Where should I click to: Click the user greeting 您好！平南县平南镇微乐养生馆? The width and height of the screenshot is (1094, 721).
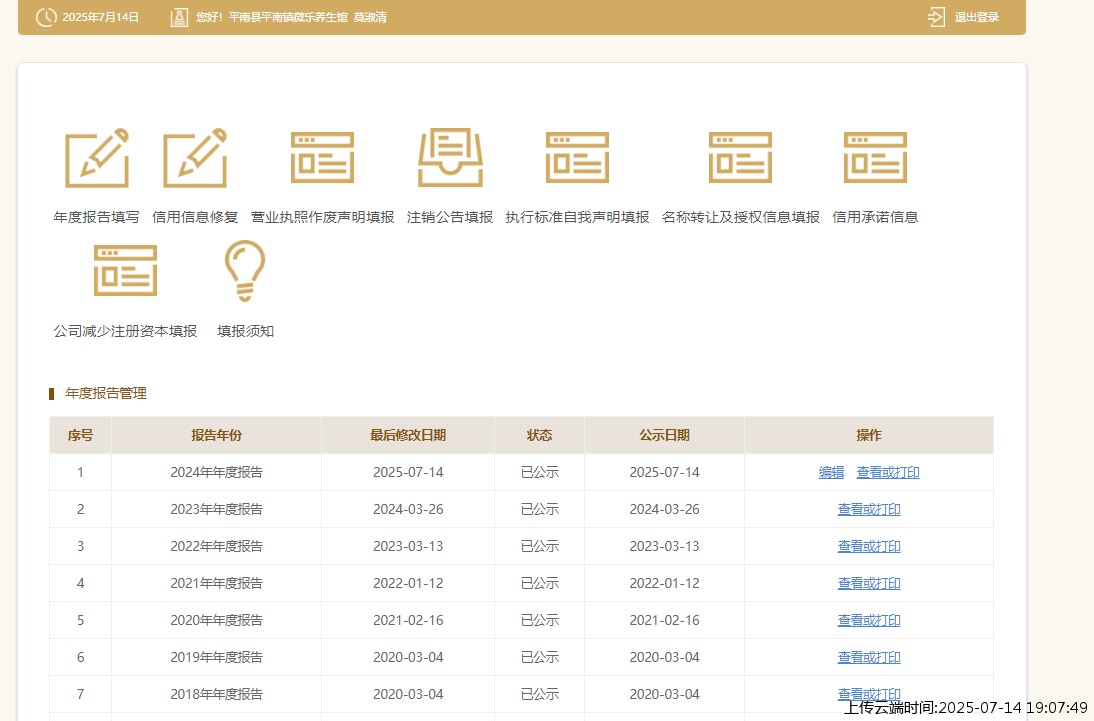(271, 17)
